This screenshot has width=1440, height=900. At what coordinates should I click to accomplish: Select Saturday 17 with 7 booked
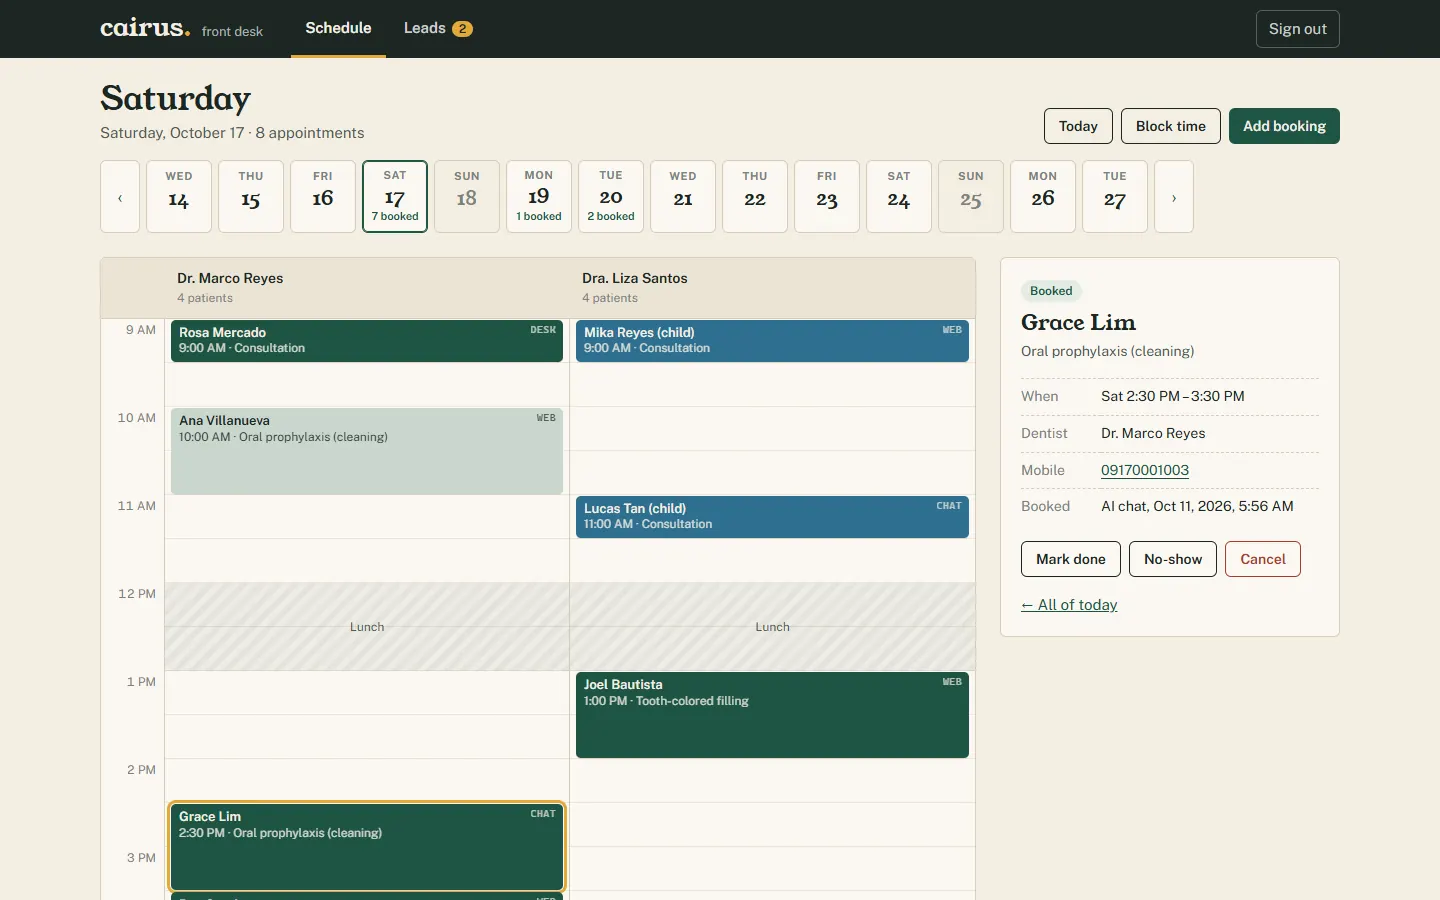click(x=395, y=197)
